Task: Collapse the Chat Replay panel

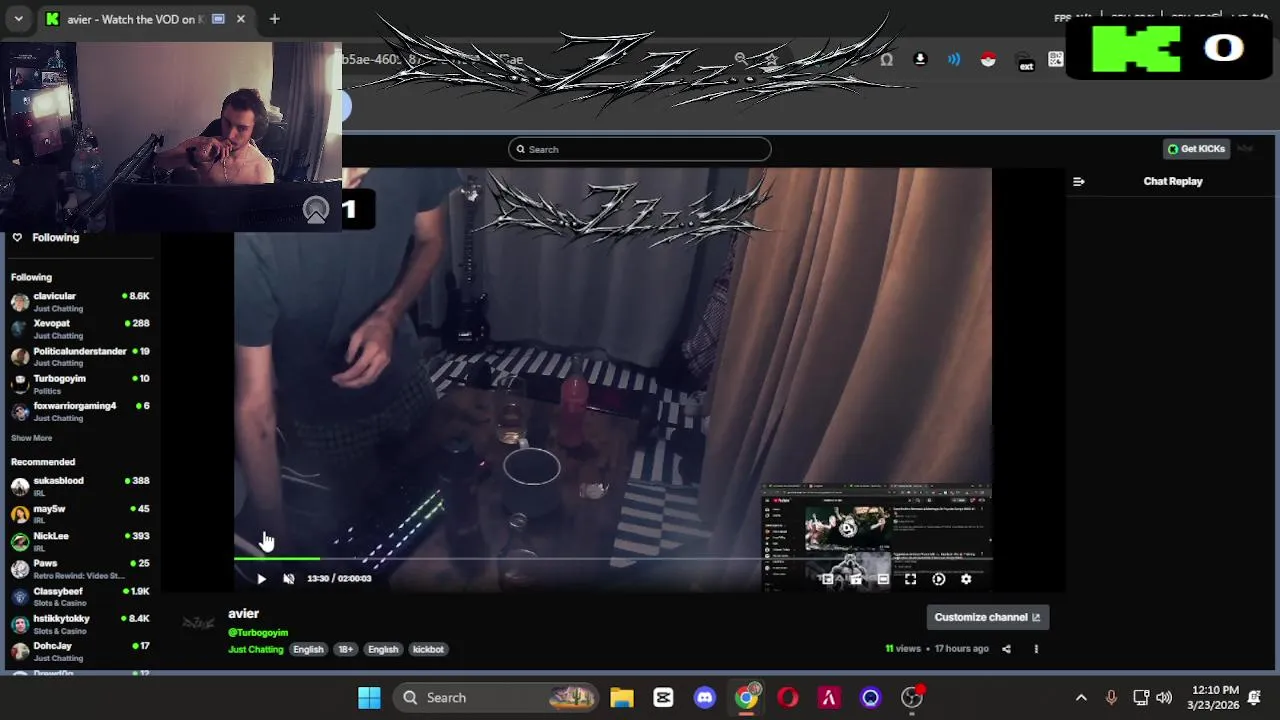Action: [1078, 181]
